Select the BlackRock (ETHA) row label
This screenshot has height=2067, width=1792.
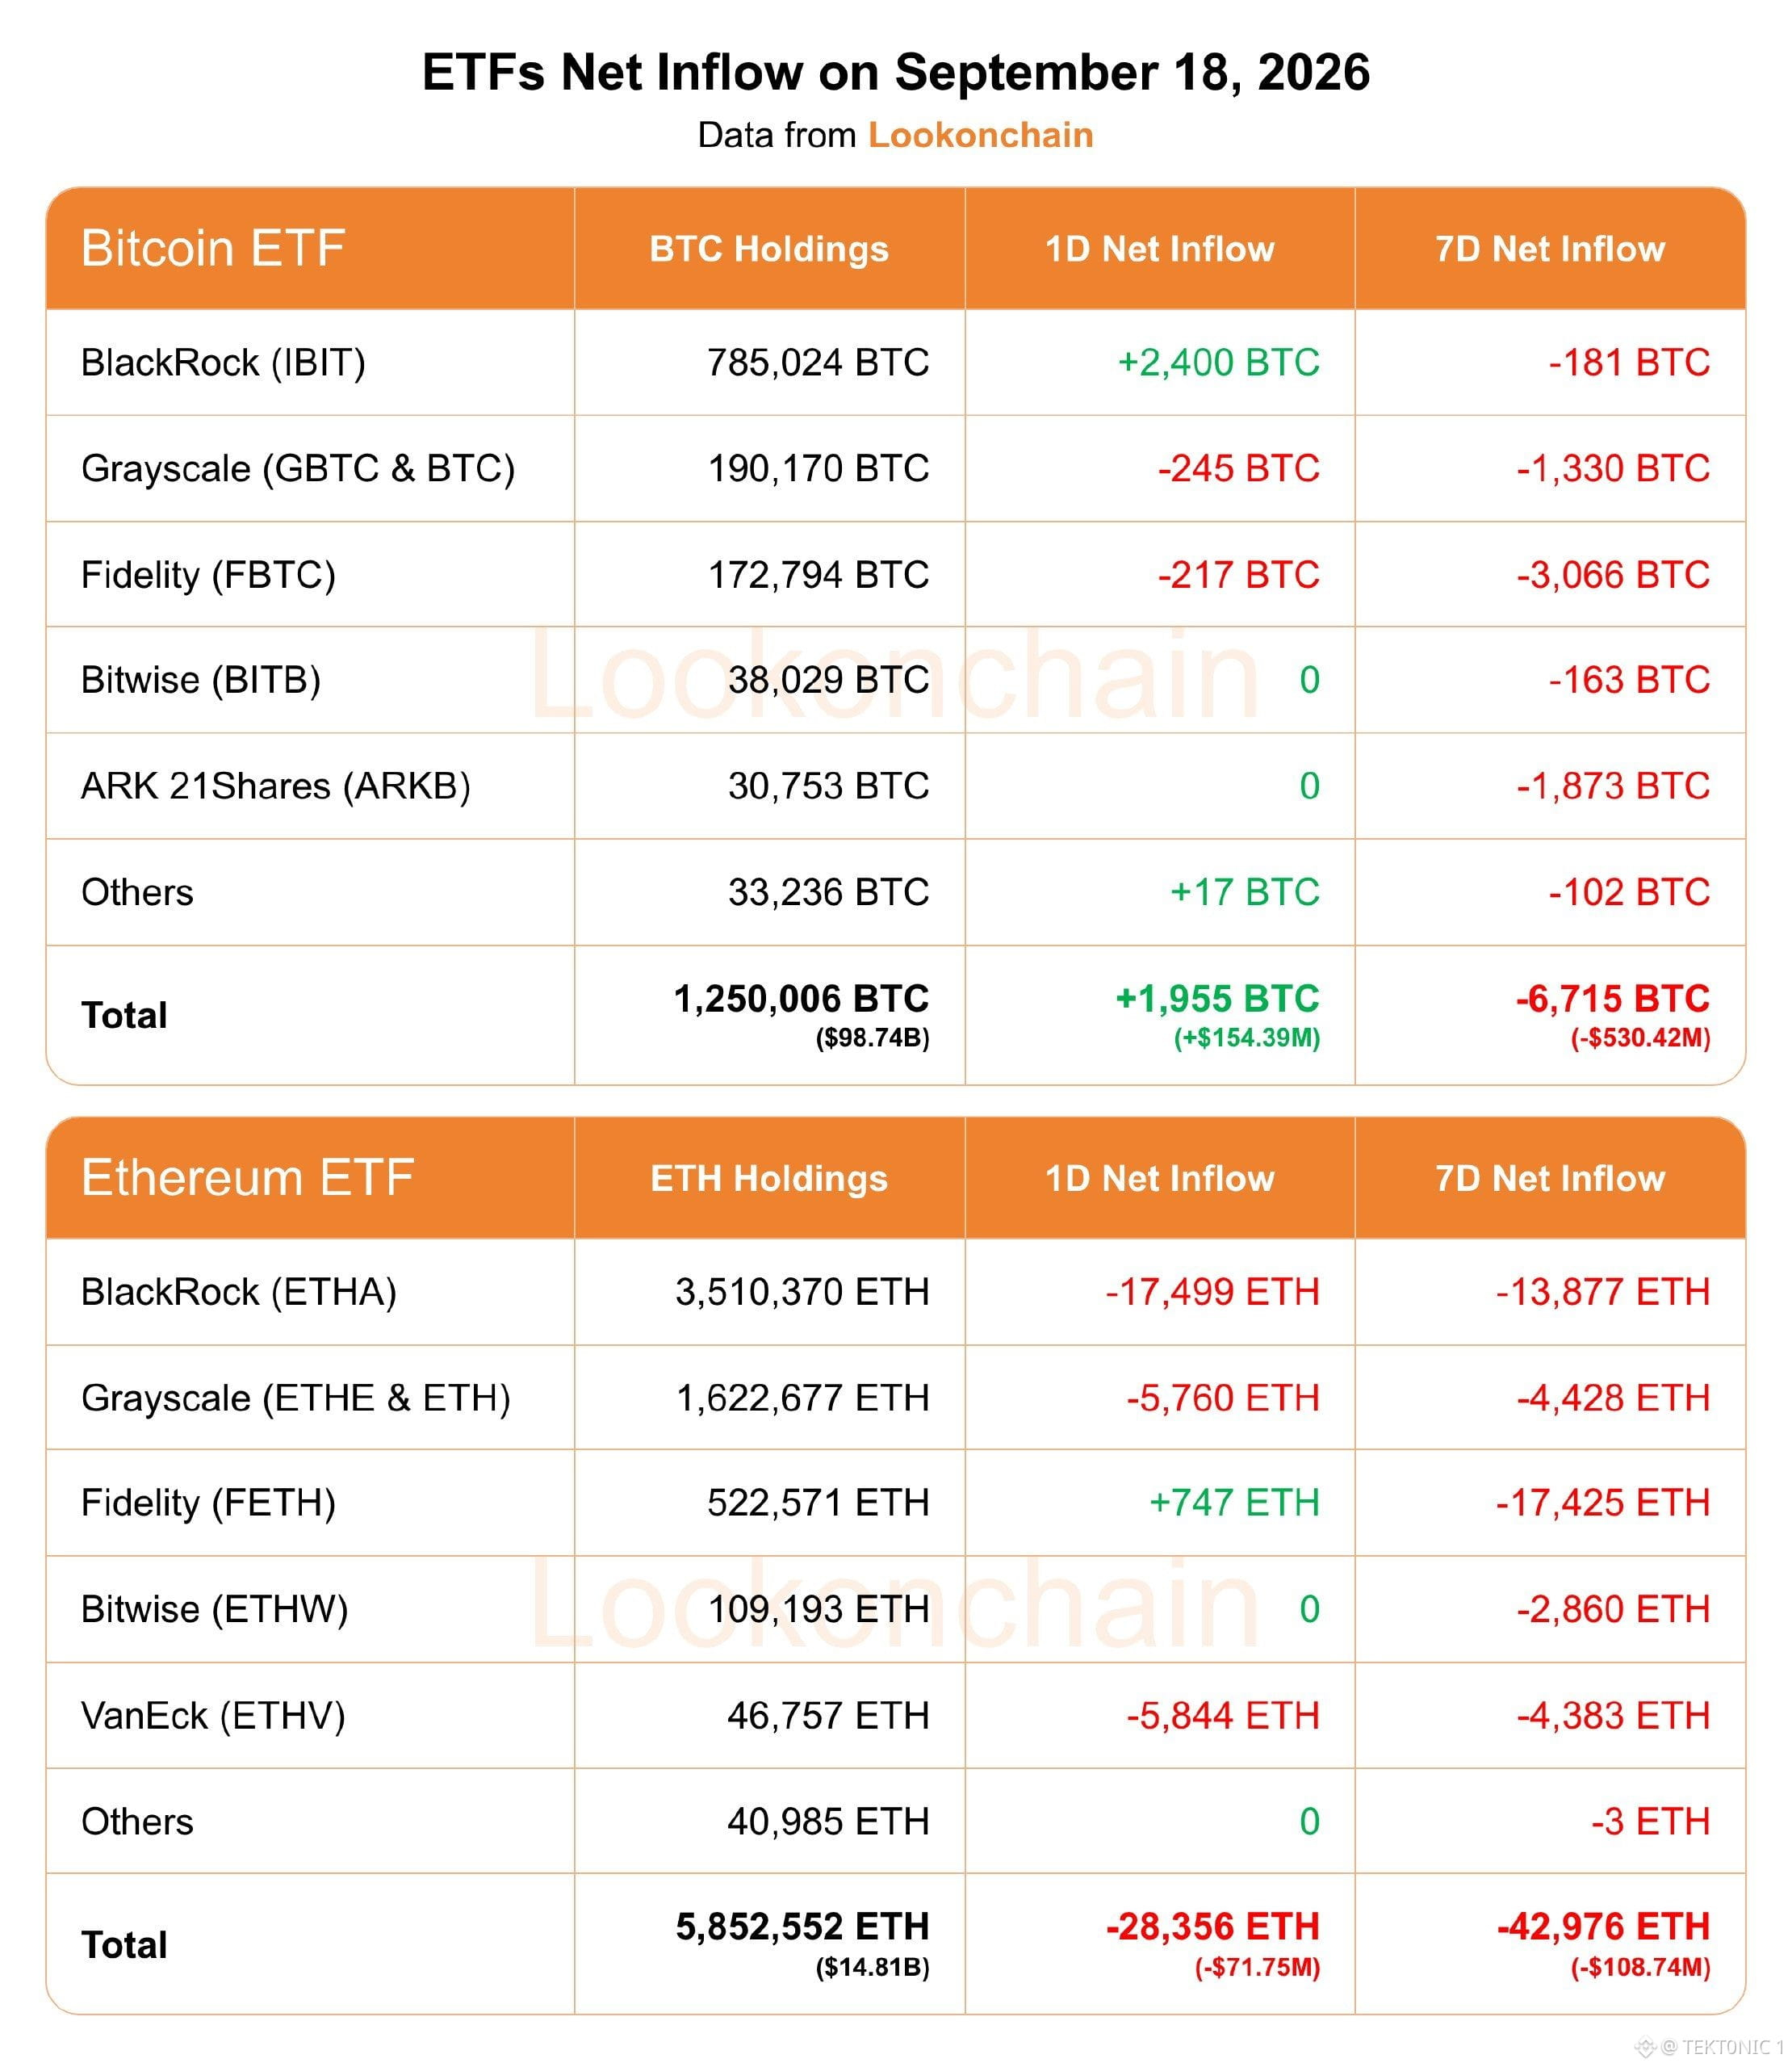[x=239, y=1291]
